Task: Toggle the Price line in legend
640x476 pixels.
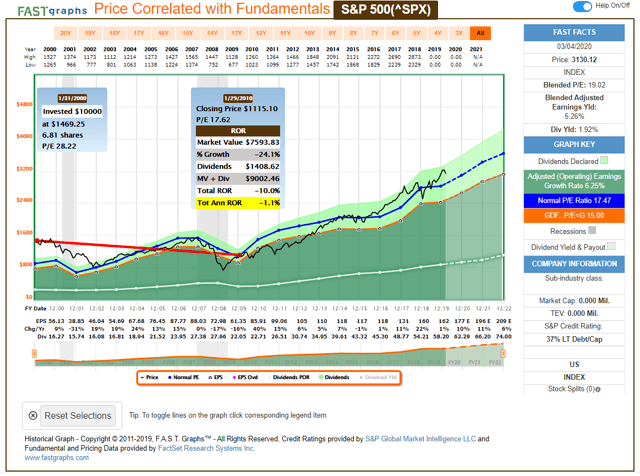Action: 150,378
